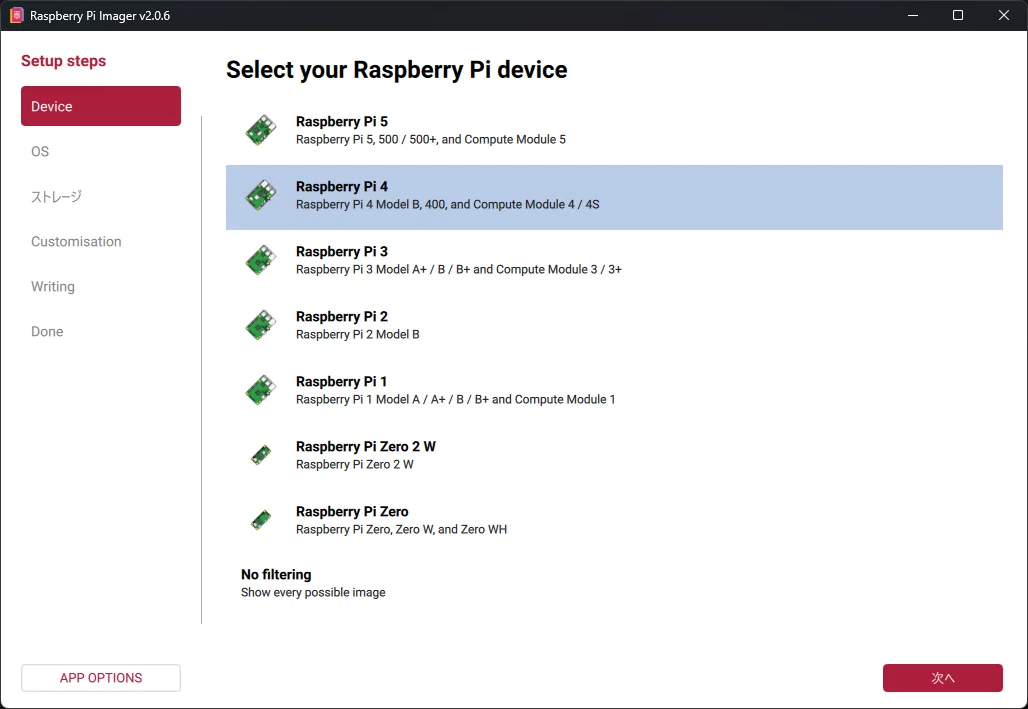
Task: Minimize the Raspberry Pi Imager window
Action: 913,15
